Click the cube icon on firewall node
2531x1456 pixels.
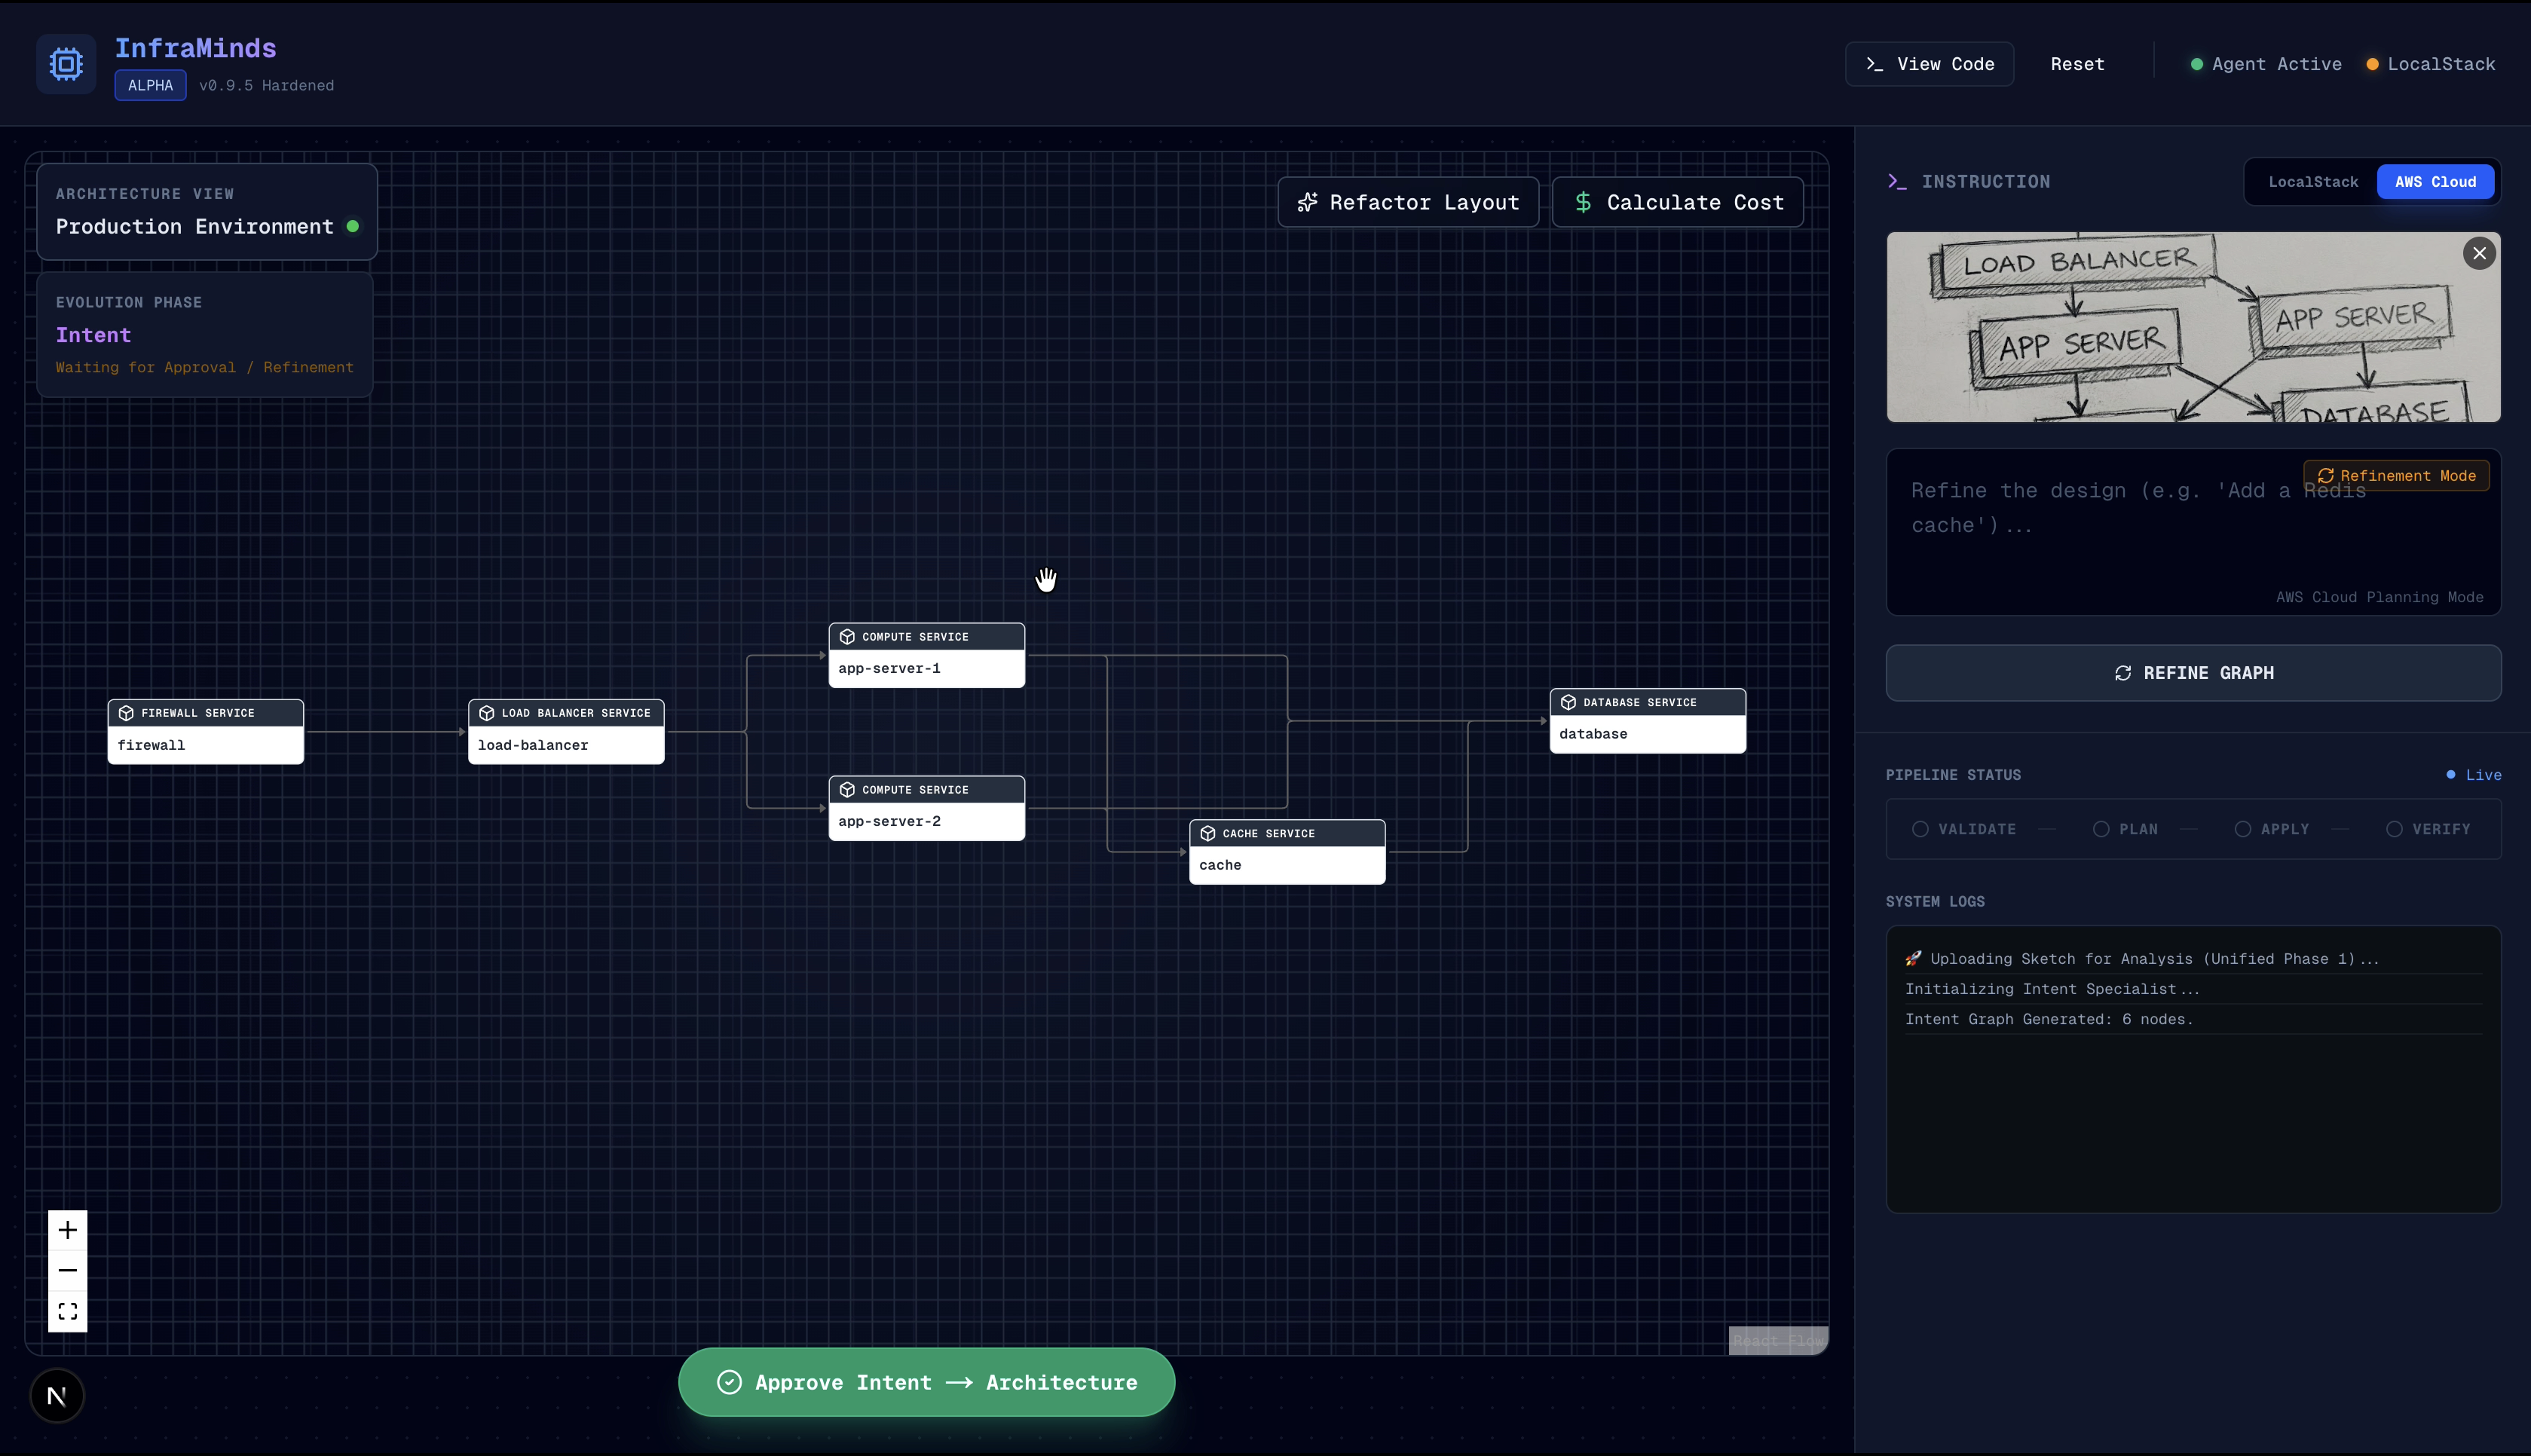126,713
